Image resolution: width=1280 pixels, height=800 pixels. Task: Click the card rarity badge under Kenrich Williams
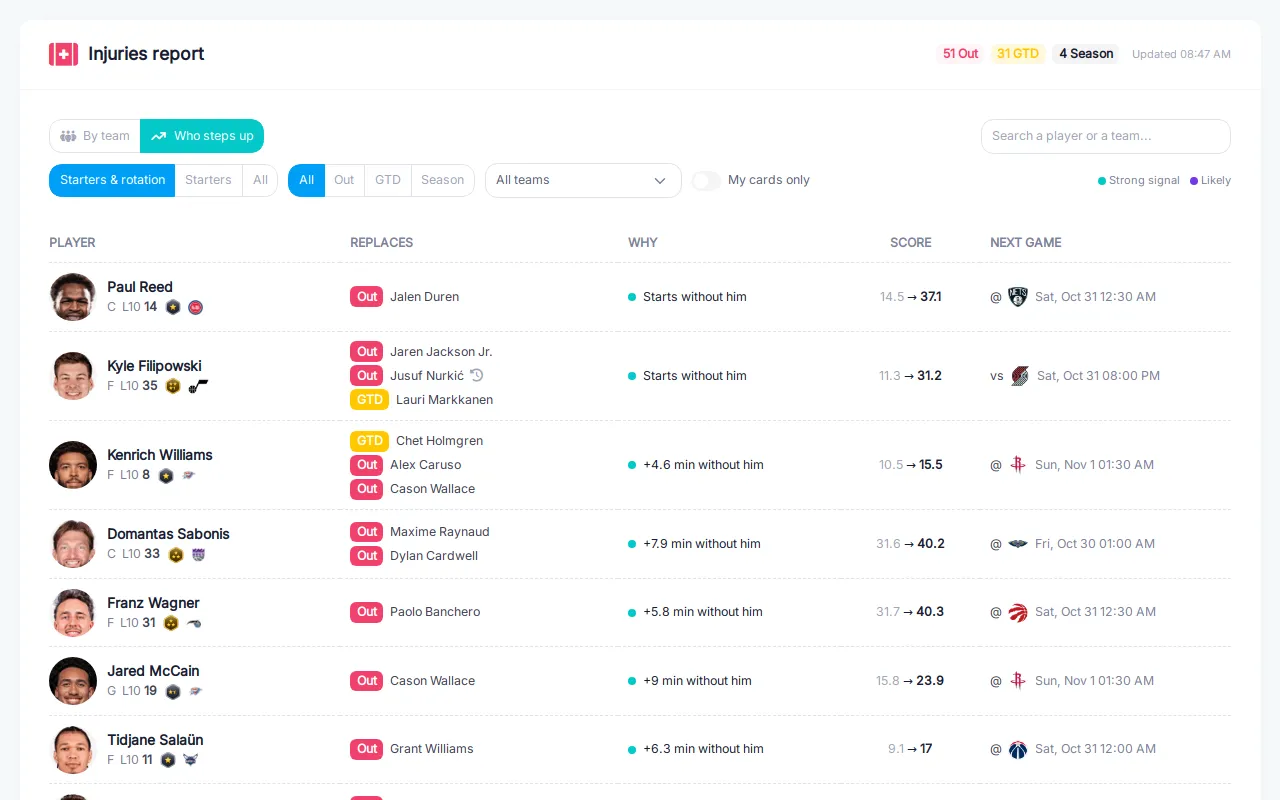point(166,476)
